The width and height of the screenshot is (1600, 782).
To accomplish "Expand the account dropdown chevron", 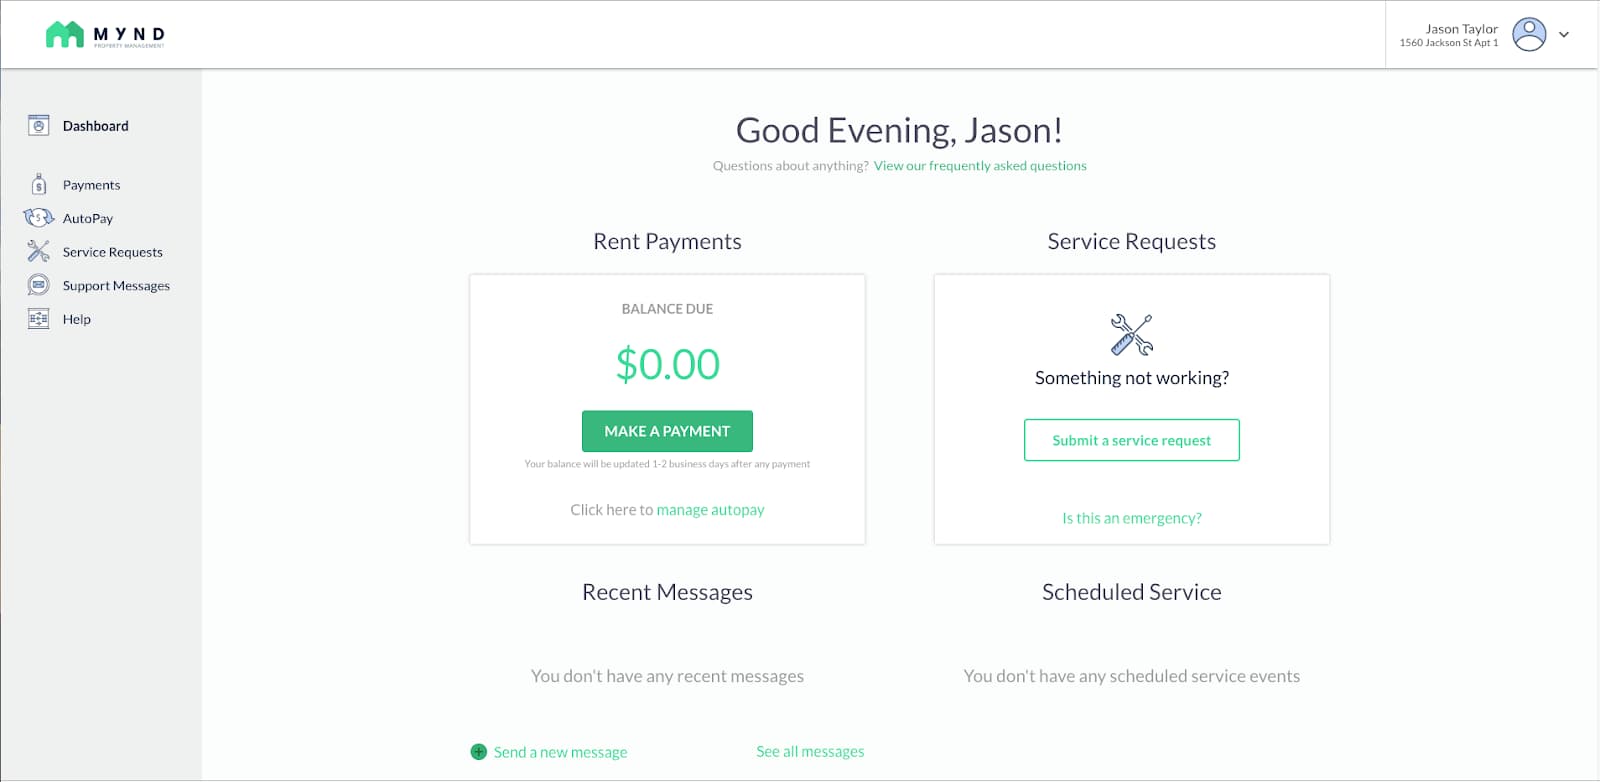I will [1564, 35].
